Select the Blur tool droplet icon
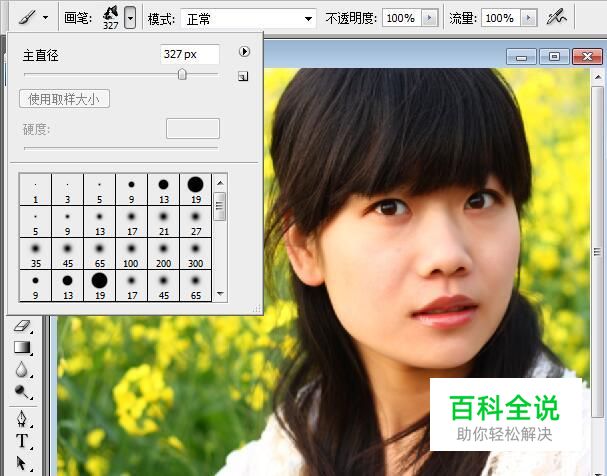607x476 pixels. (x=22, y=369)
